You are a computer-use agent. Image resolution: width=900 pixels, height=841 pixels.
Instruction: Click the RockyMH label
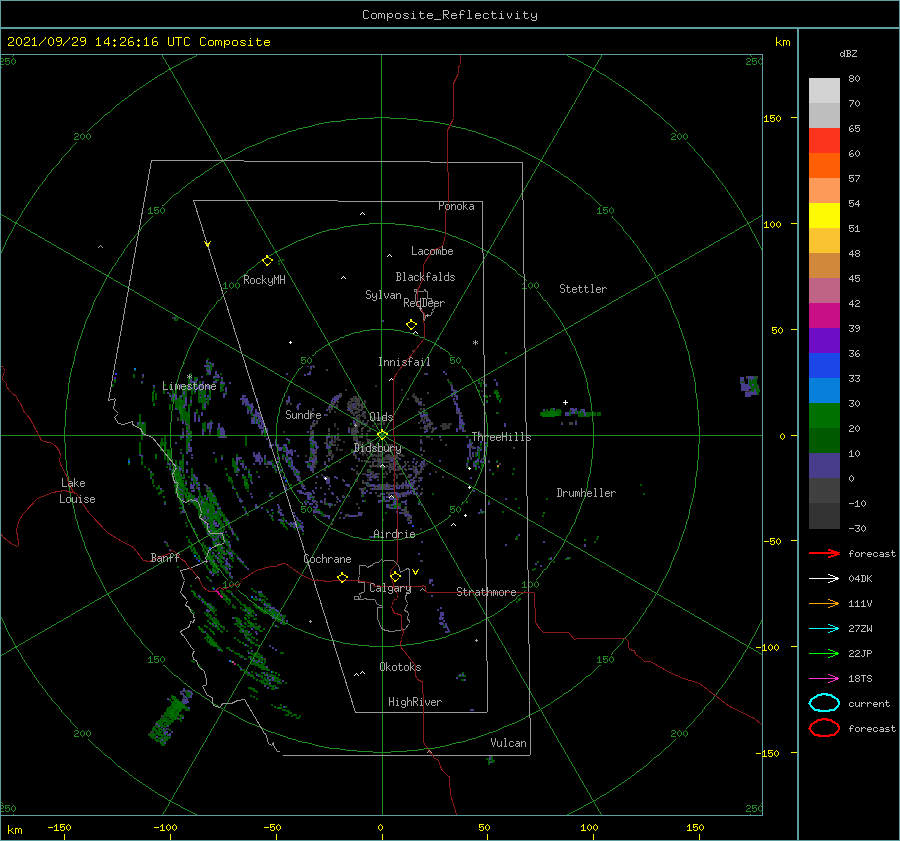[x=264, y=280]
